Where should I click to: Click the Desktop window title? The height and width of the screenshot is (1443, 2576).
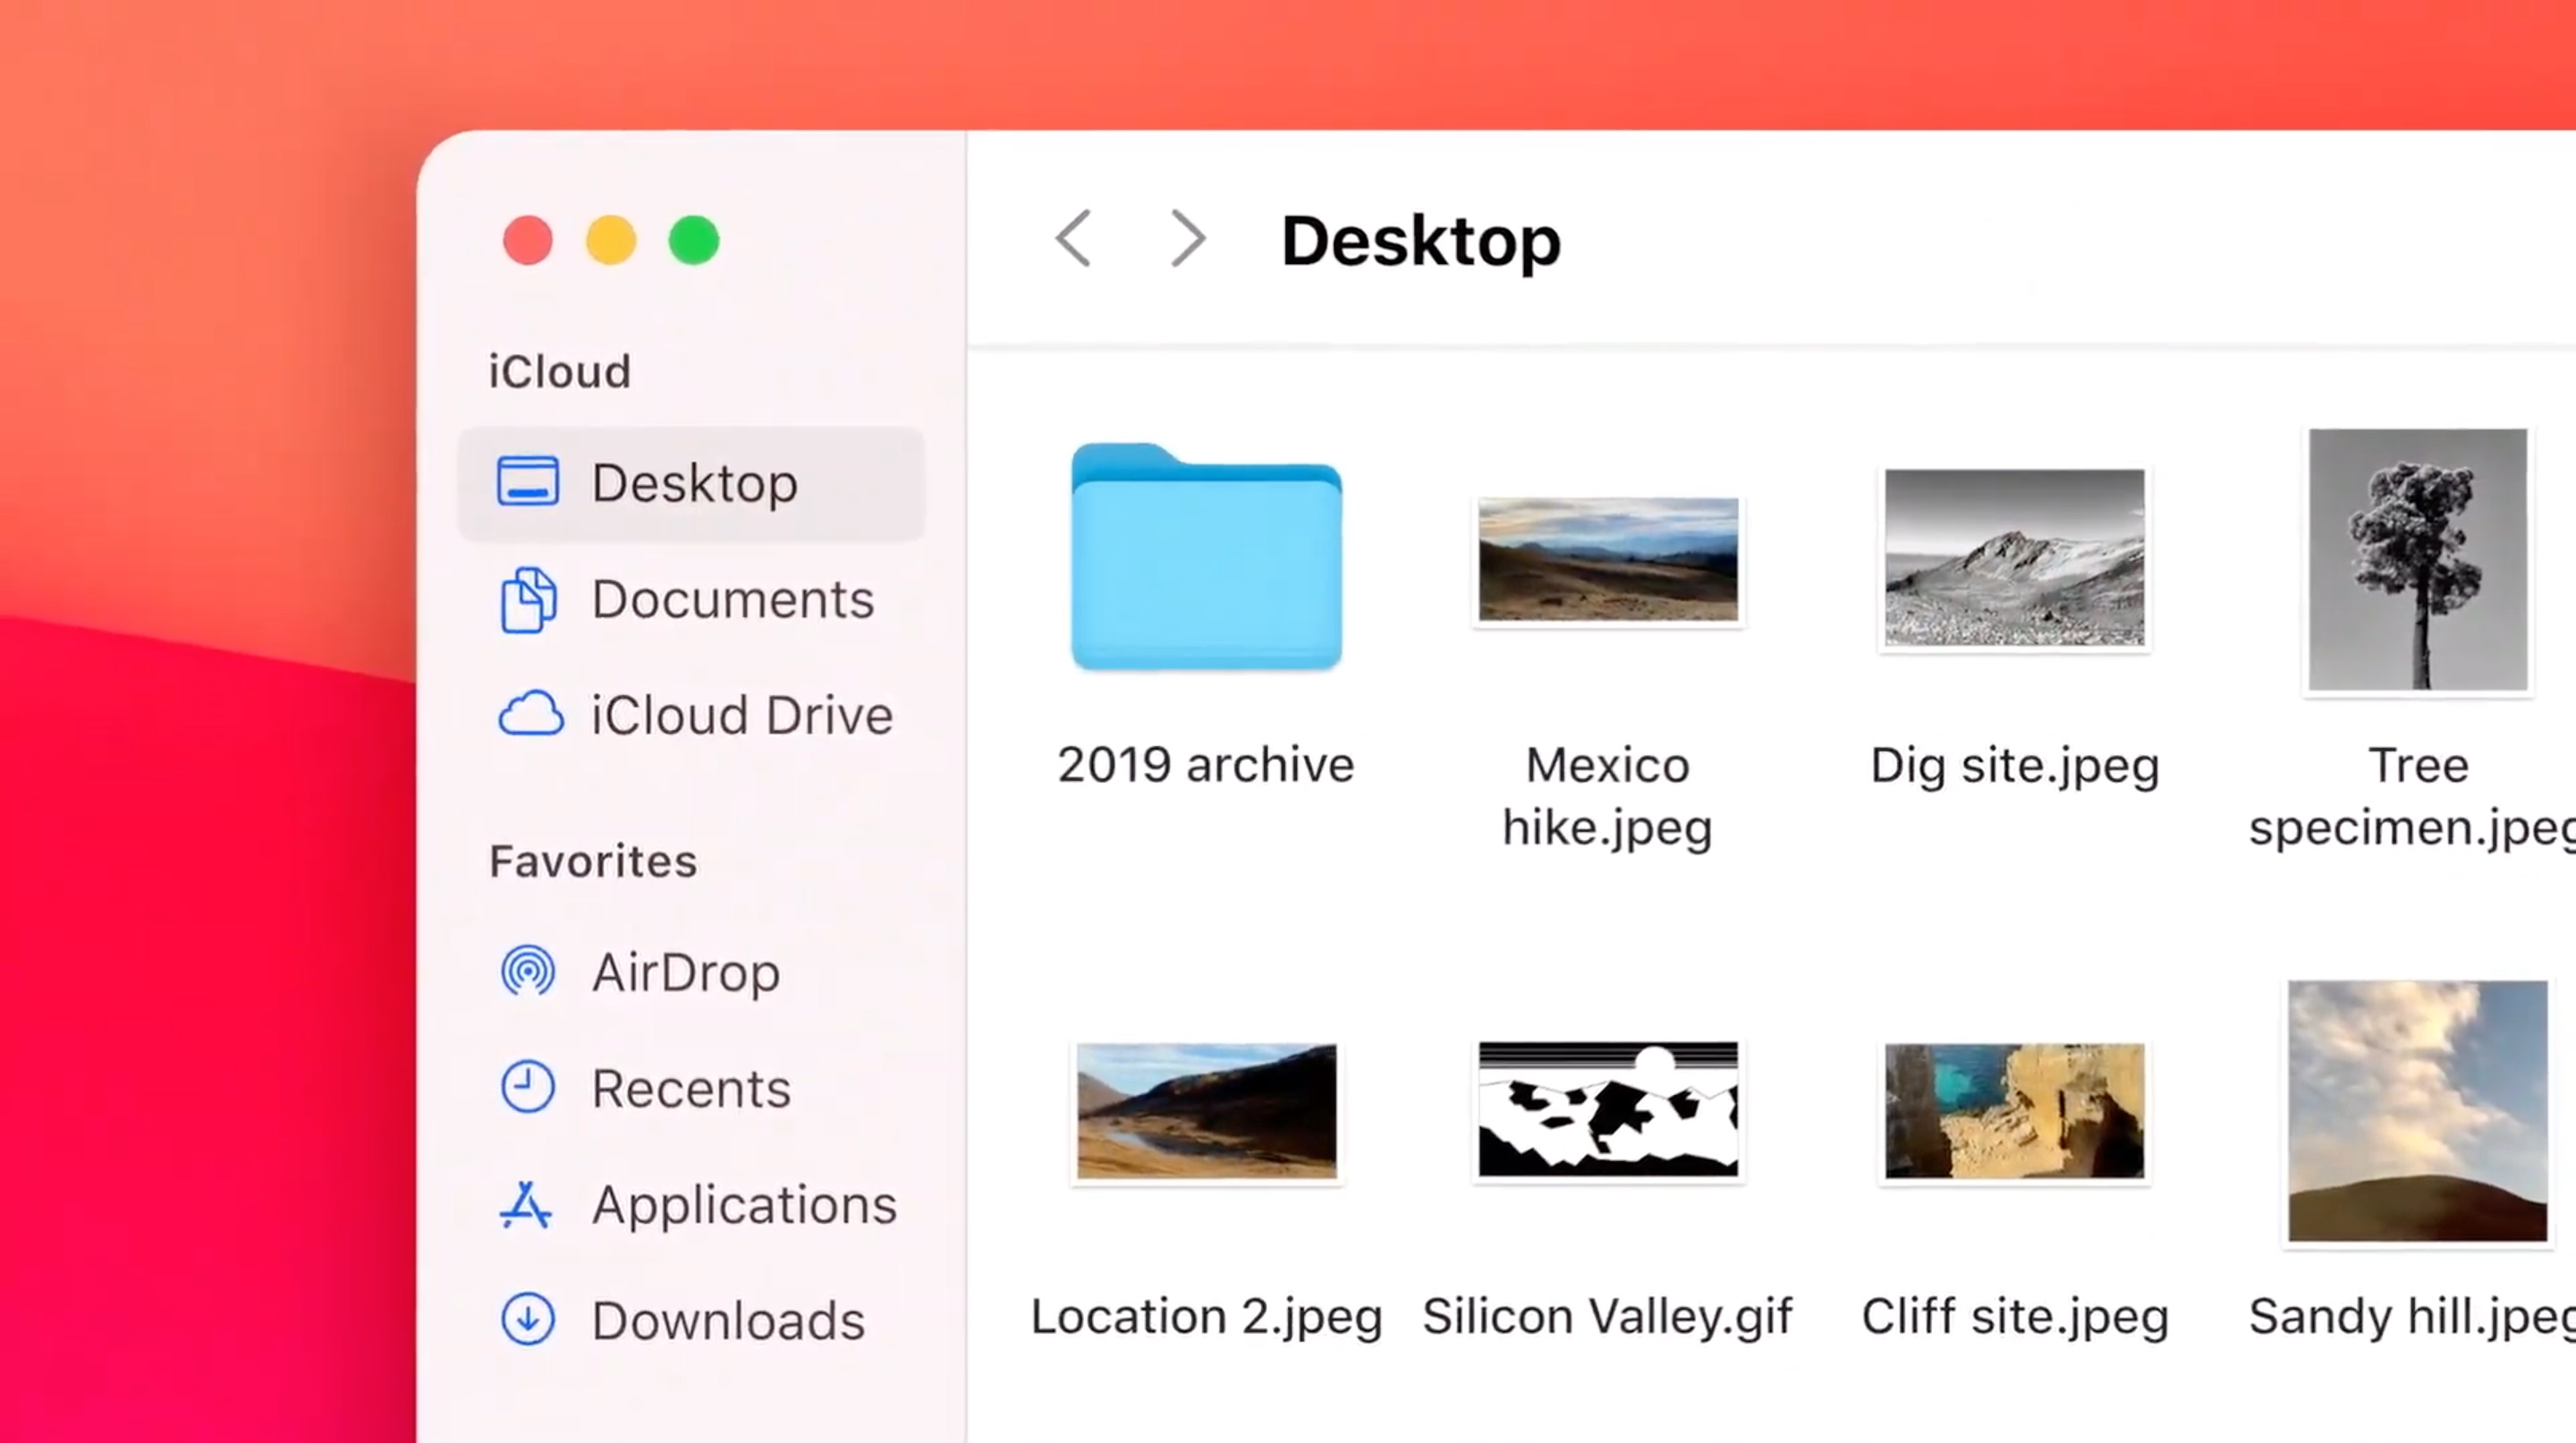pyautogui.click(x=1421, y=242)
